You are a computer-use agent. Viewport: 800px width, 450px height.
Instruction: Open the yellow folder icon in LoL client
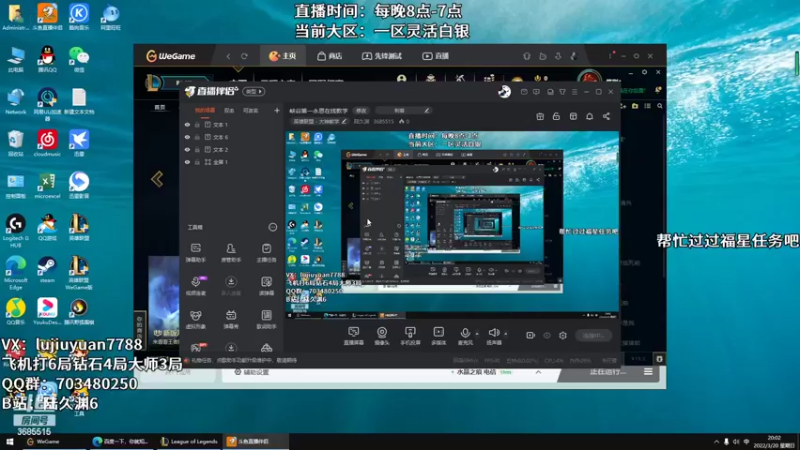(x=635, y=106)
